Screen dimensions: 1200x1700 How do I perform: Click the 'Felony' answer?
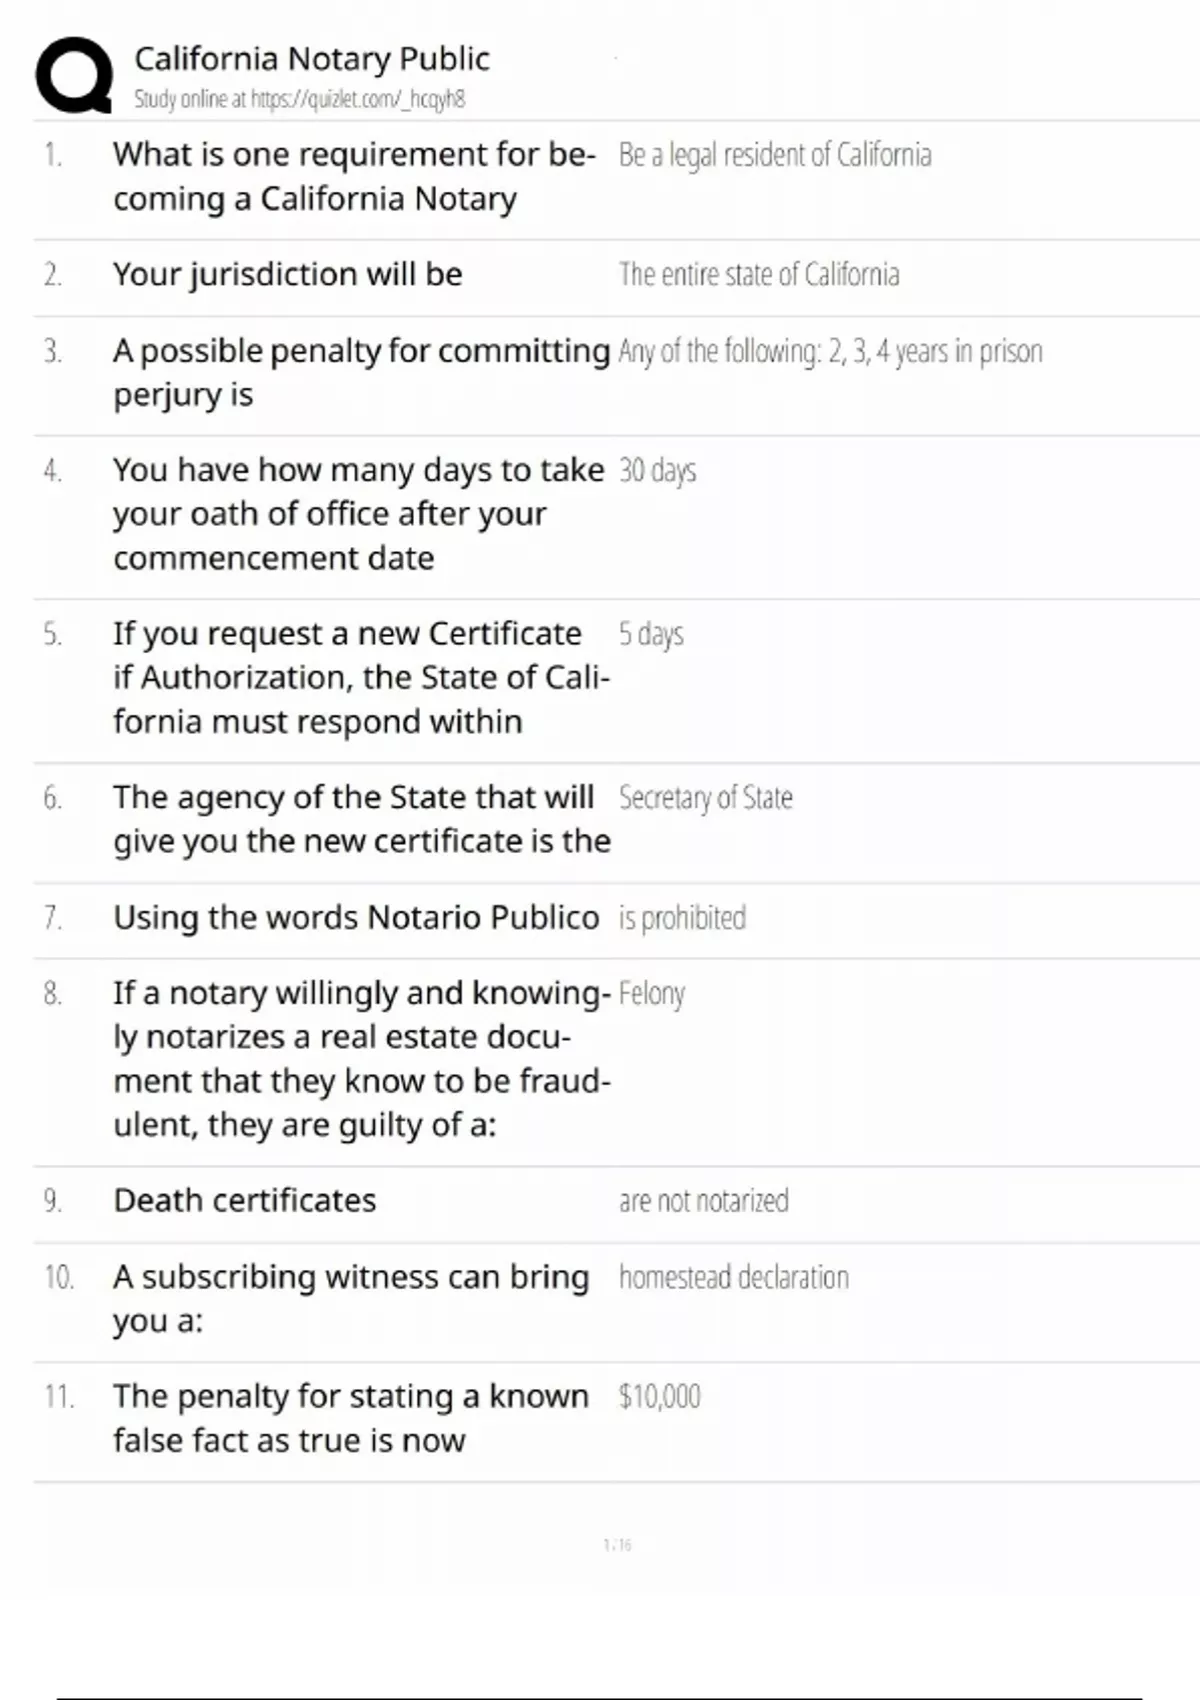[x=652, y=994]
